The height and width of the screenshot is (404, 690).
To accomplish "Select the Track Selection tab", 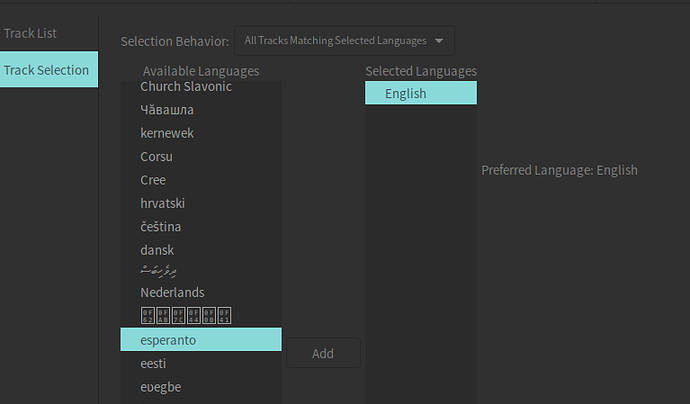I will pyautogui.click(x=46, y=70).
